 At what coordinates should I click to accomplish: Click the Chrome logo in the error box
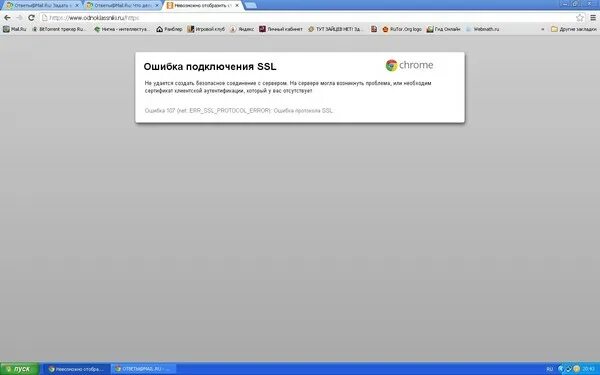409,65
